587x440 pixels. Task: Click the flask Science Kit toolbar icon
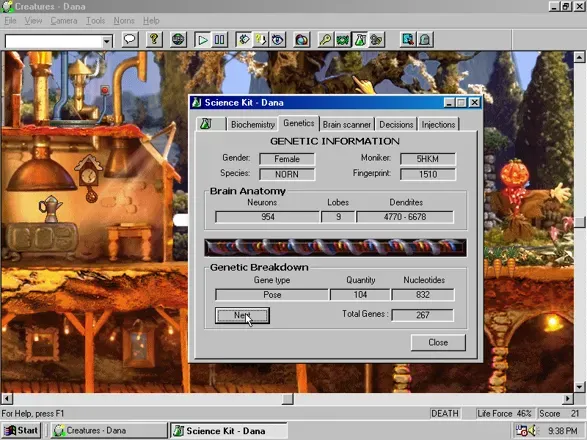click(359, 40)
